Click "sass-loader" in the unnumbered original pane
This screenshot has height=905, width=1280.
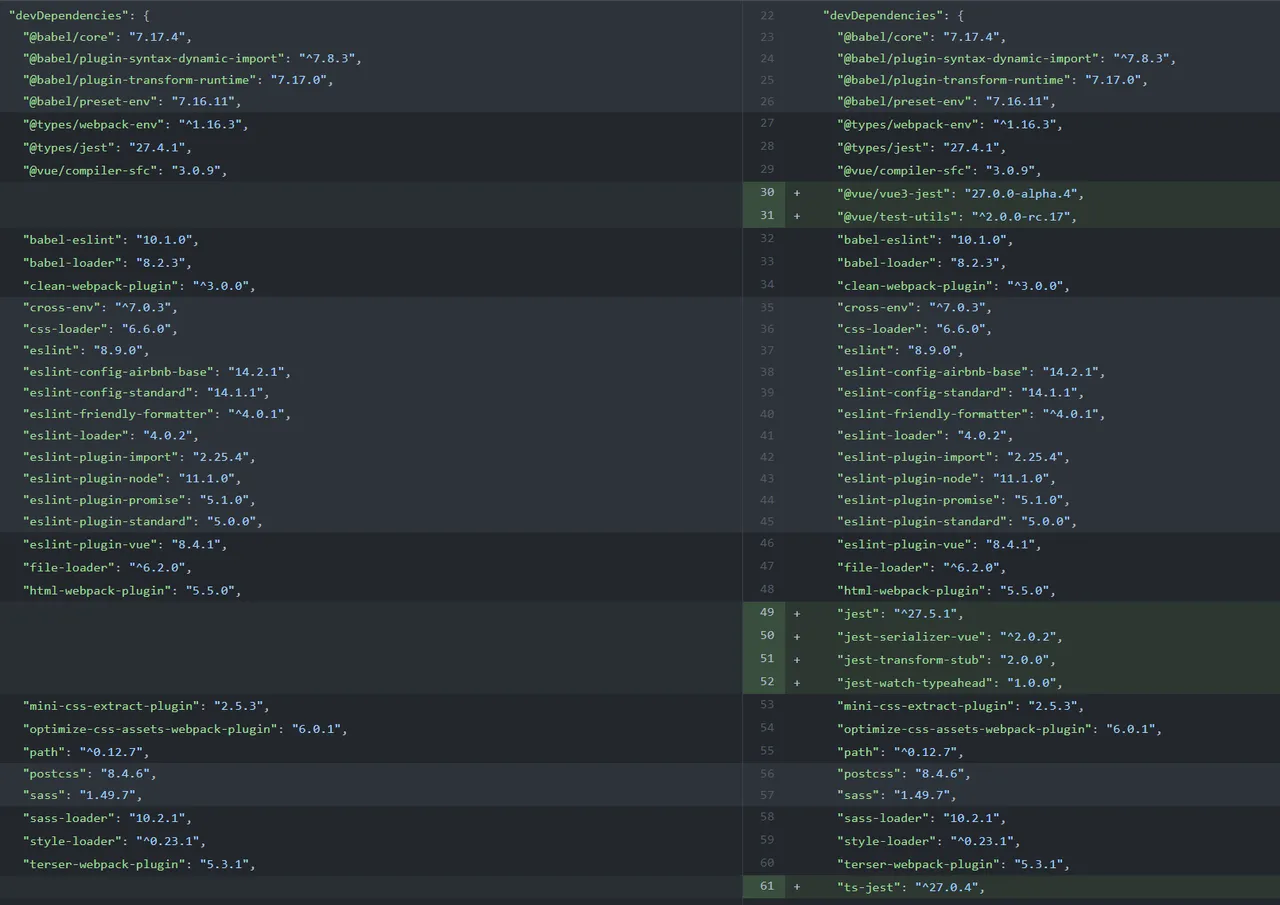pos(69,818)
